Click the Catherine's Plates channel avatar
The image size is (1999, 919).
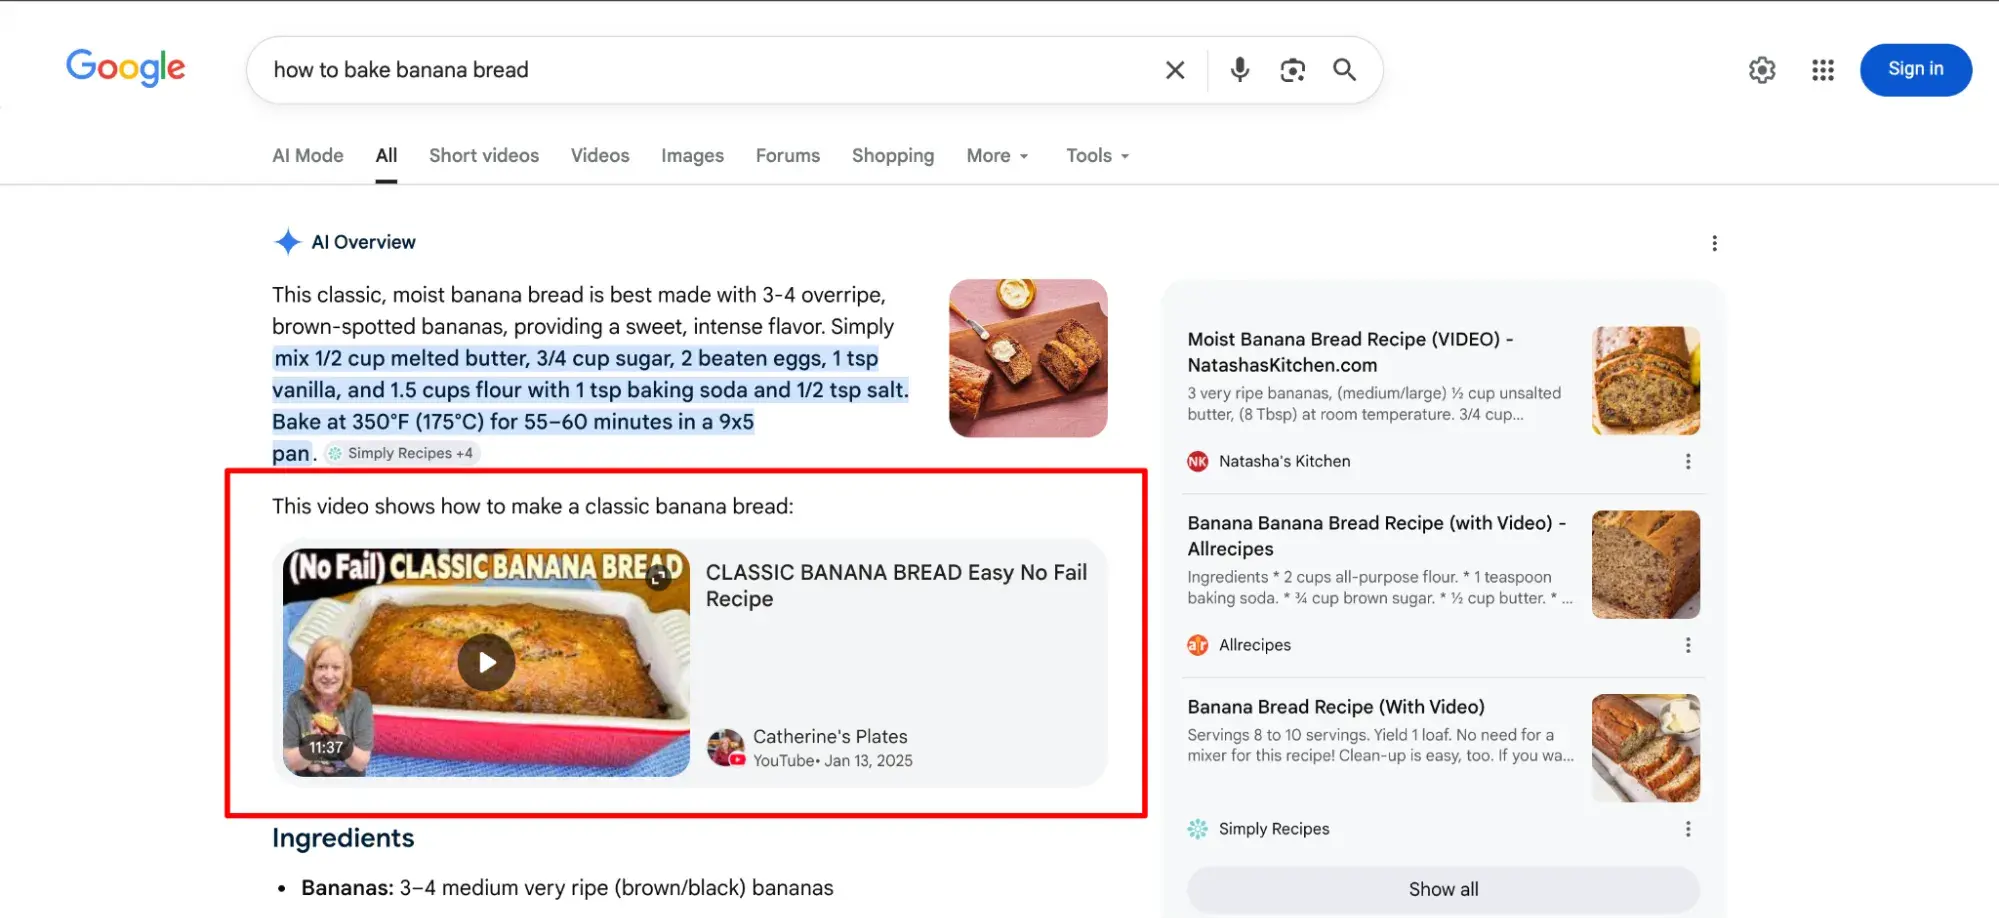[x=726, y=747]
